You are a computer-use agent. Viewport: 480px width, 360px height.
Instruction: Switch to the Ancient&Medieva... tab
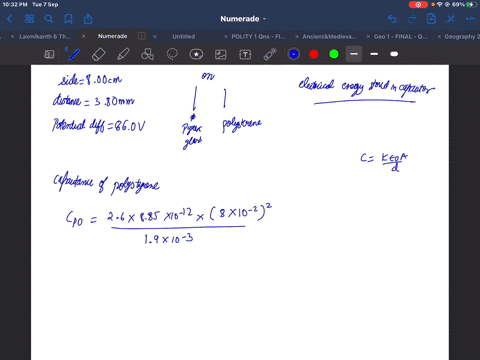[329, 36]
